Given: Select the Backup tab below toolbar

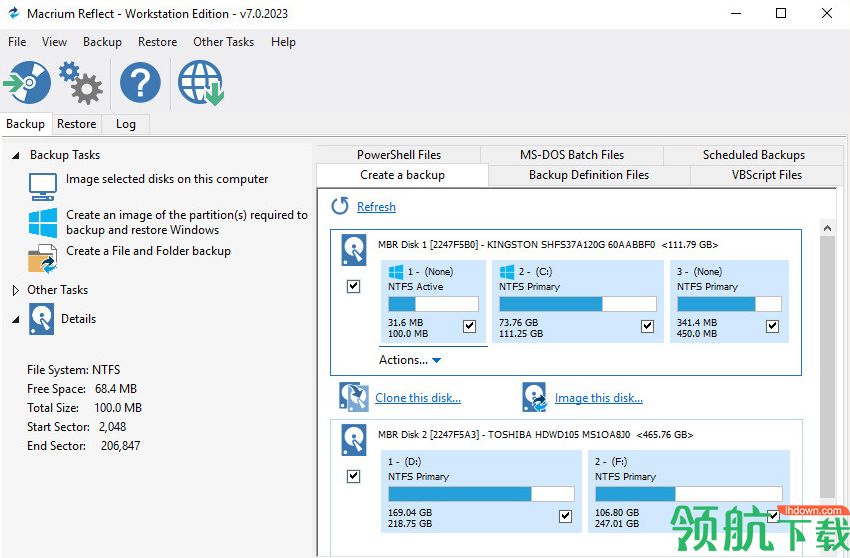Looking at the screenshot, I should (x=25, y=124).
